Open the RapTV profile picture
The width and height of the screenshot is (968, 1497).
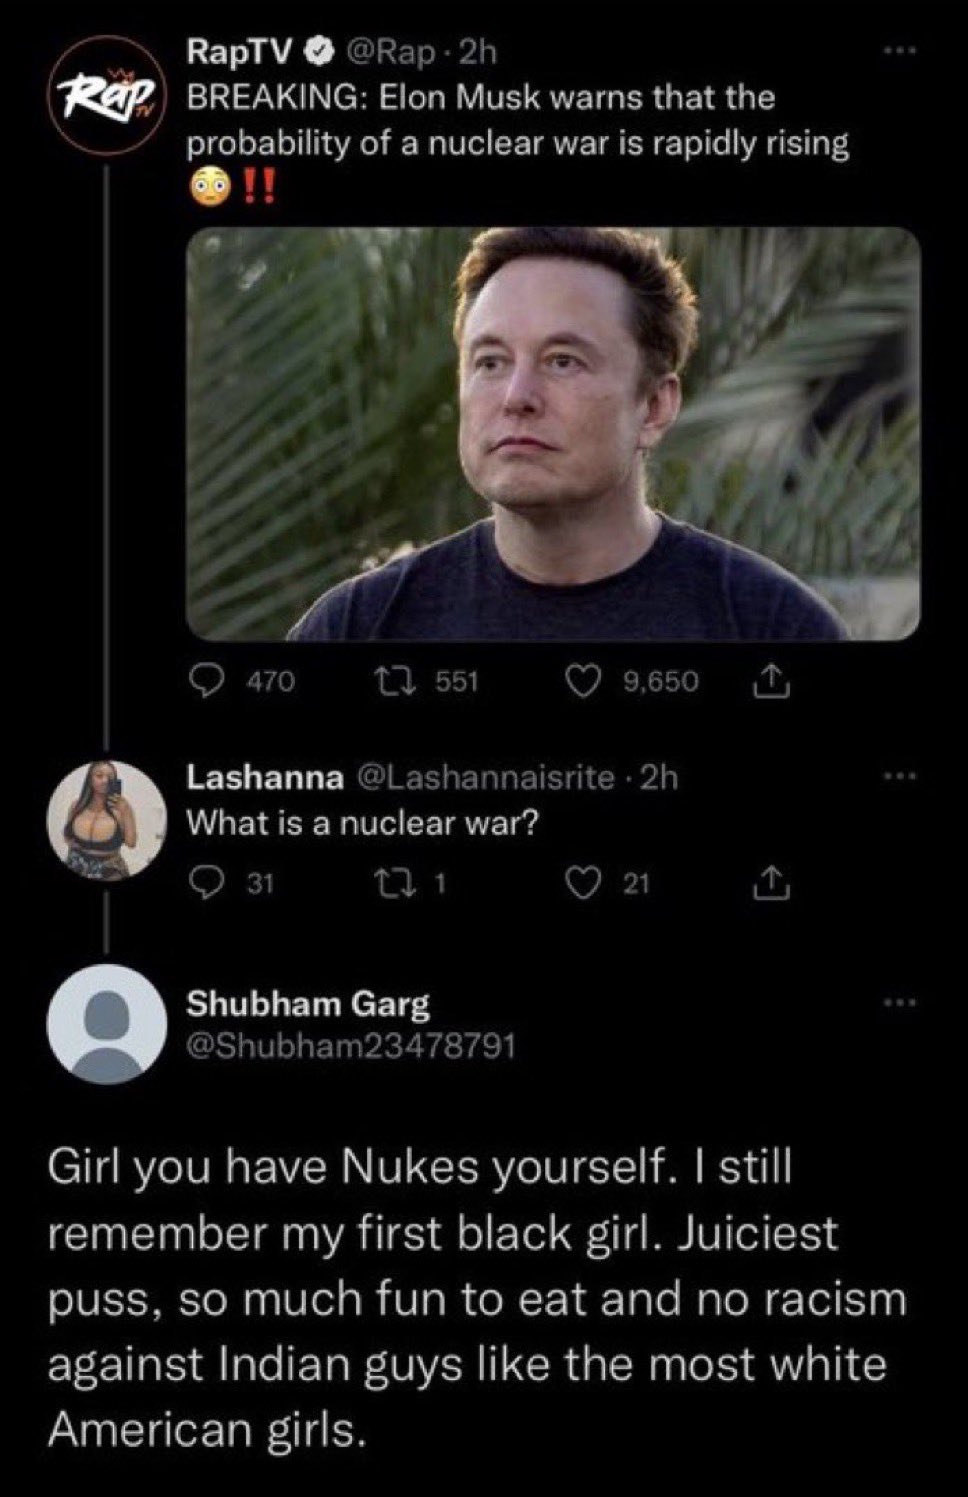pyautogui.click(x=106, y=97)
